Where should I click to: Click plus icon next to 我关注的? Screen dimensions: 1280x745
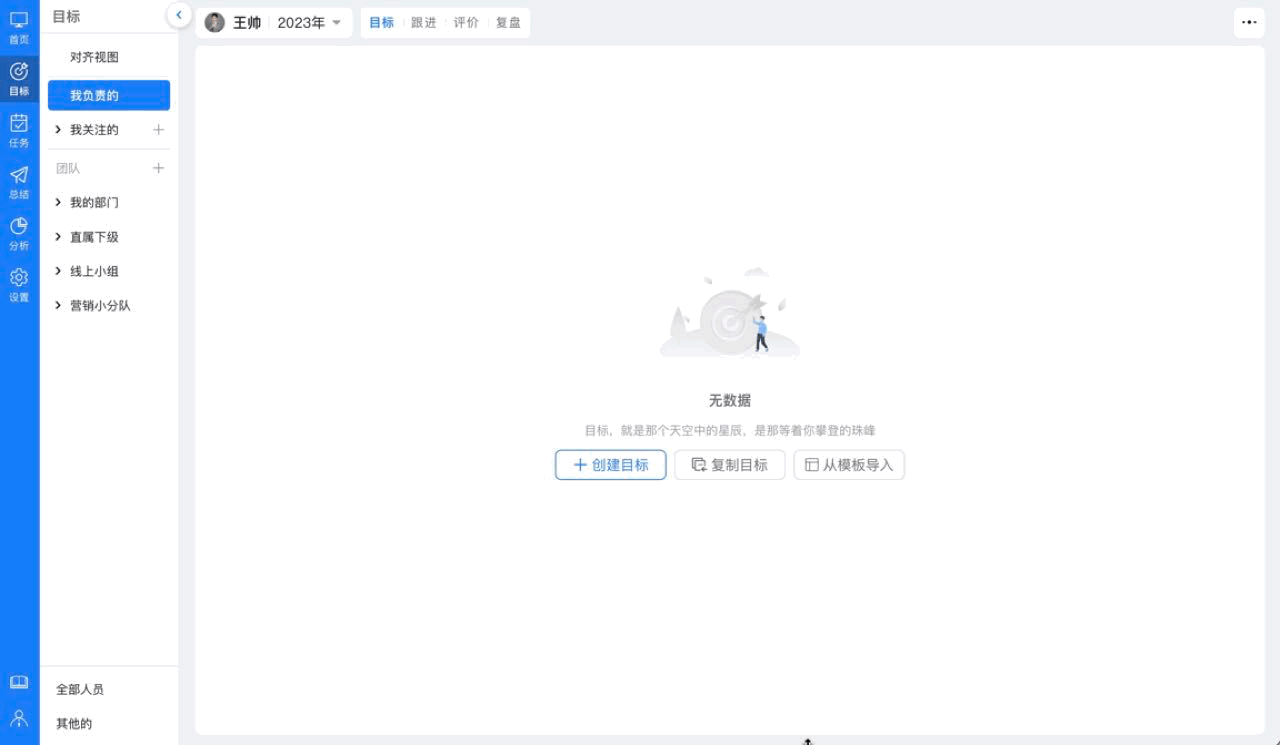click(x=158, y=130)
